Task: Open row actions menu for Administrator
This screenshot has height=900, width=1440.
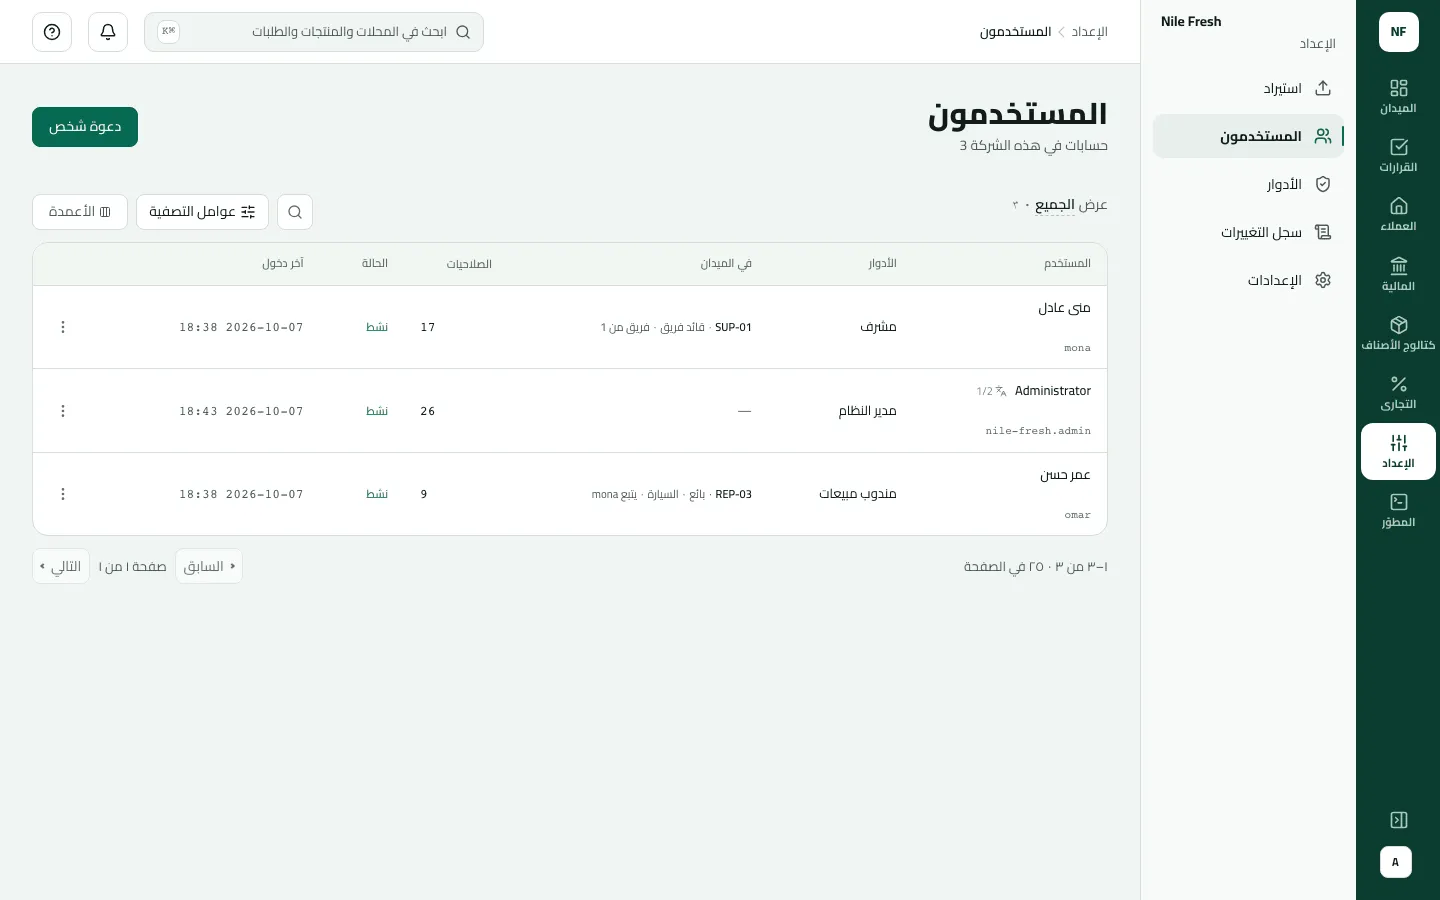Action: point(63,411)
